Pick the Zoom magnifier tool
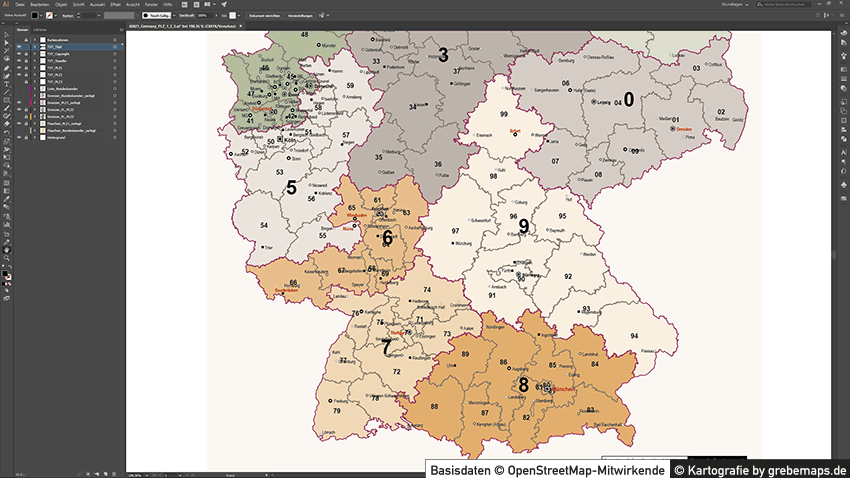This screenshot has width=850, height=478. [x=6, y=257]
